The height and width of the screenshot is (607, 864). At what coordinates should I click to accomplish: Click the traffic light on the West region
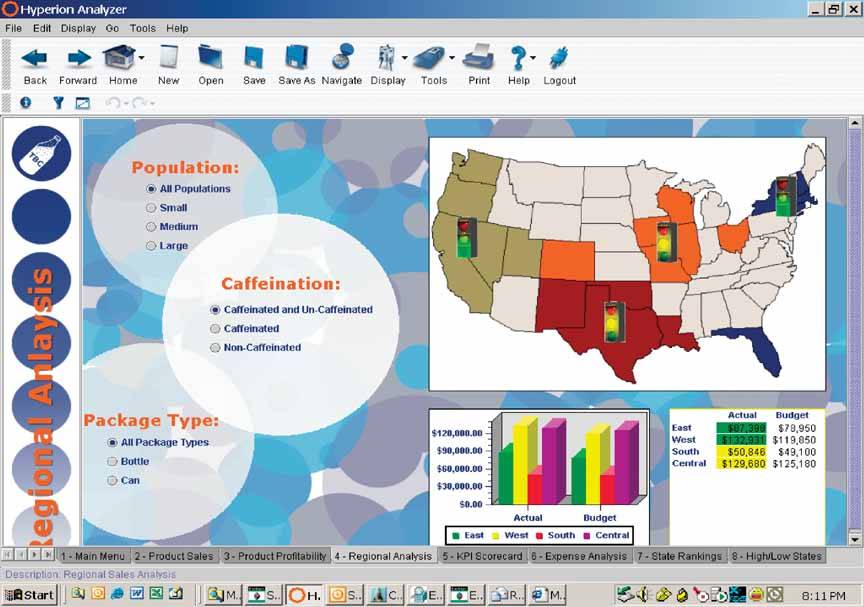pyautogui.click(x=466, y=238)
